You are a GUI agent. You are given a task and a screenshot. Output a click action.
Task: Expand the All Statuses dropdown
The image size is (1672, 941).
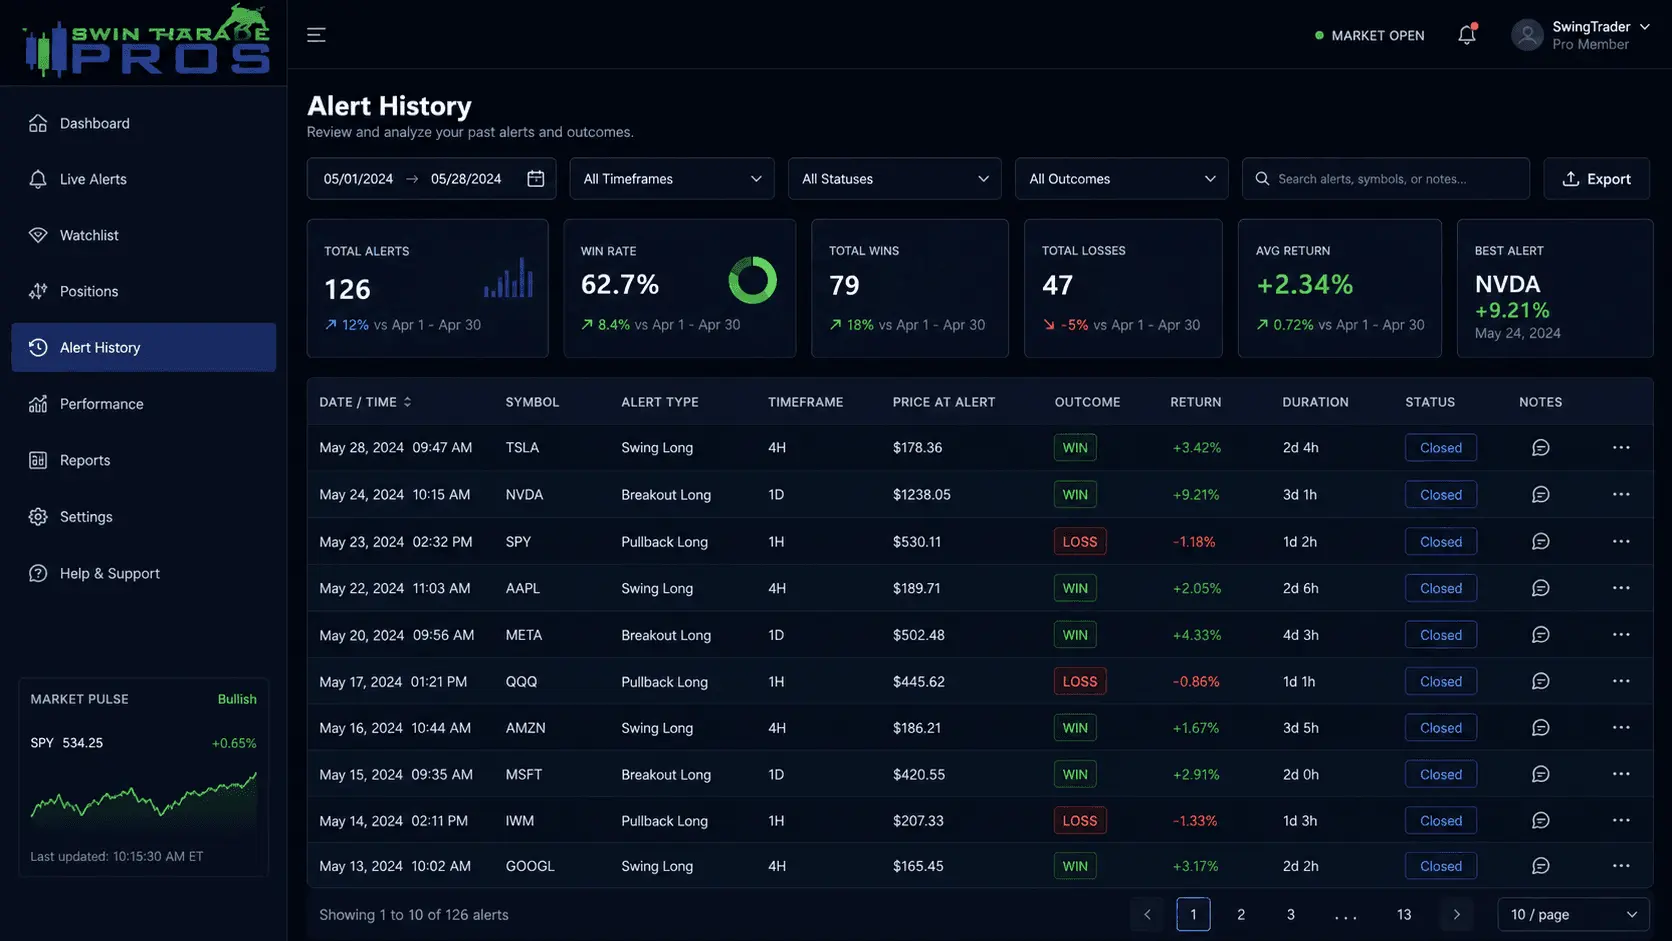894,179
